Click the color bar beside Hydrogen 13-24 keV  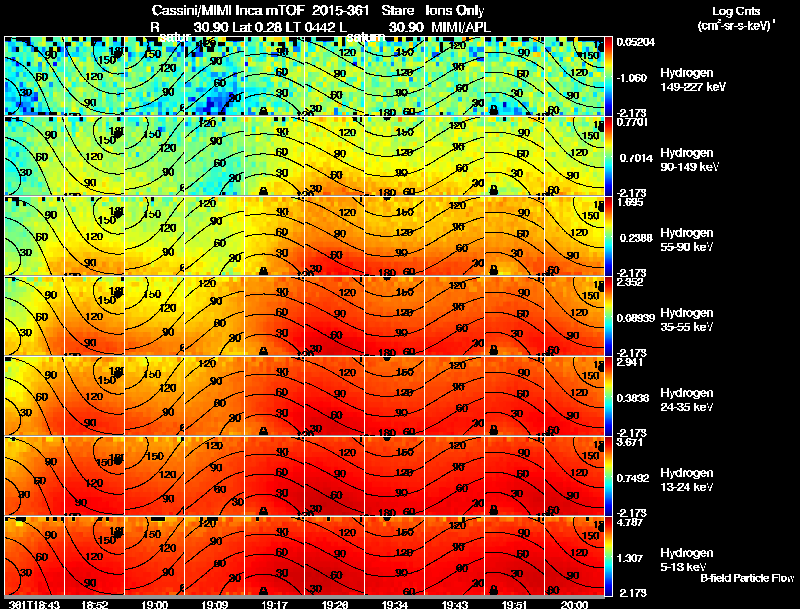(608, 476)
